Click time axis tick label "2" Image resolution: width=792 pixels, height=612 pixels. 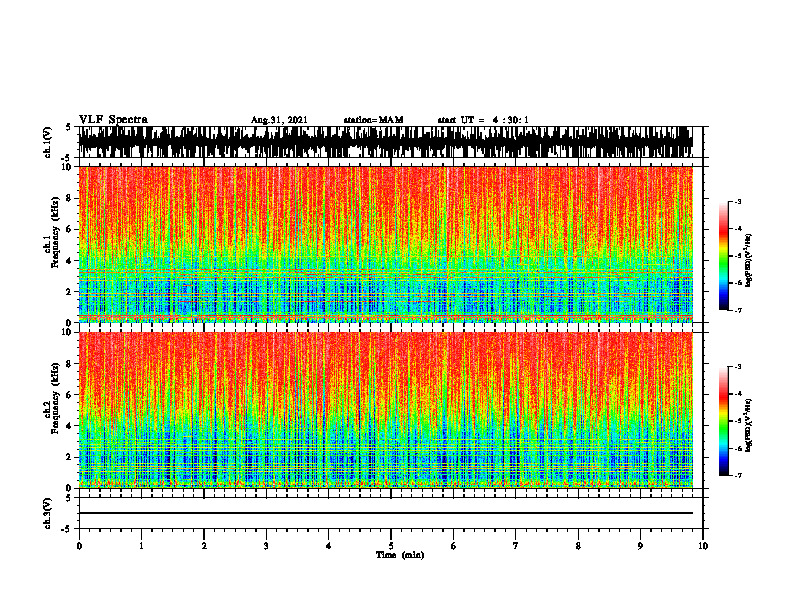pyautogui.click(x=204, y=546)
